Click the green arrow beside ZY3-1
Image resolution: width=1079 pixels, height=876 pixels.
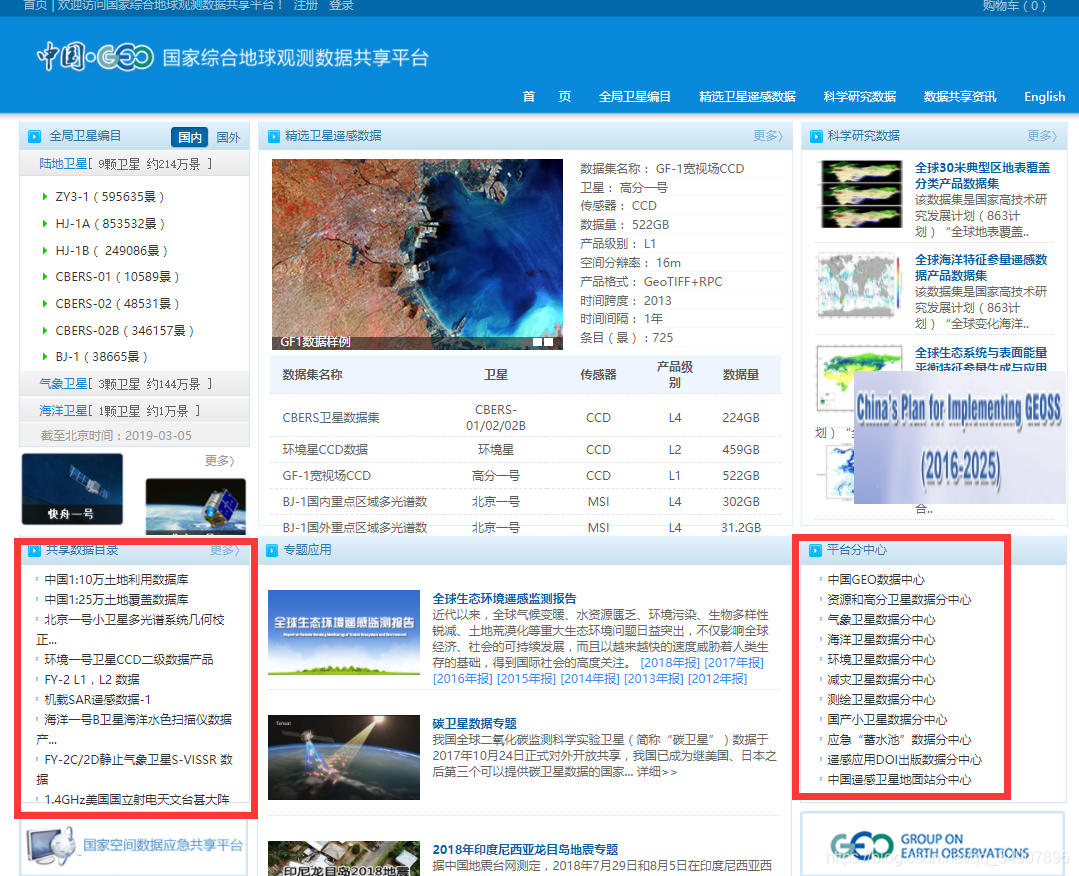[45, 197]
